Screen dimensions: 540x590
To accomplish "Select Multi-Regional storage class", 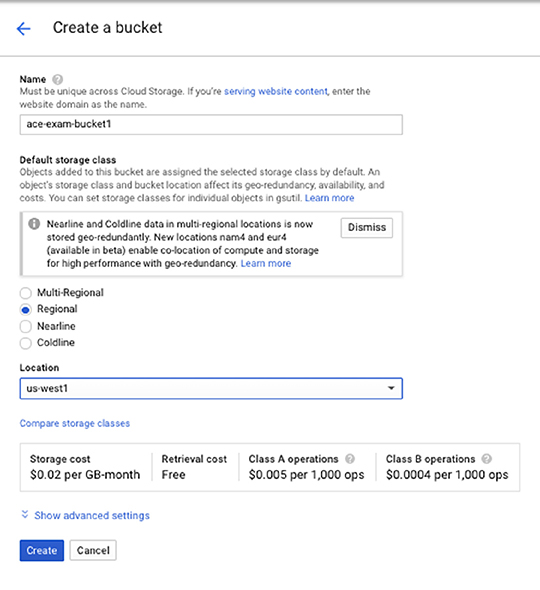I will point(26,293).
